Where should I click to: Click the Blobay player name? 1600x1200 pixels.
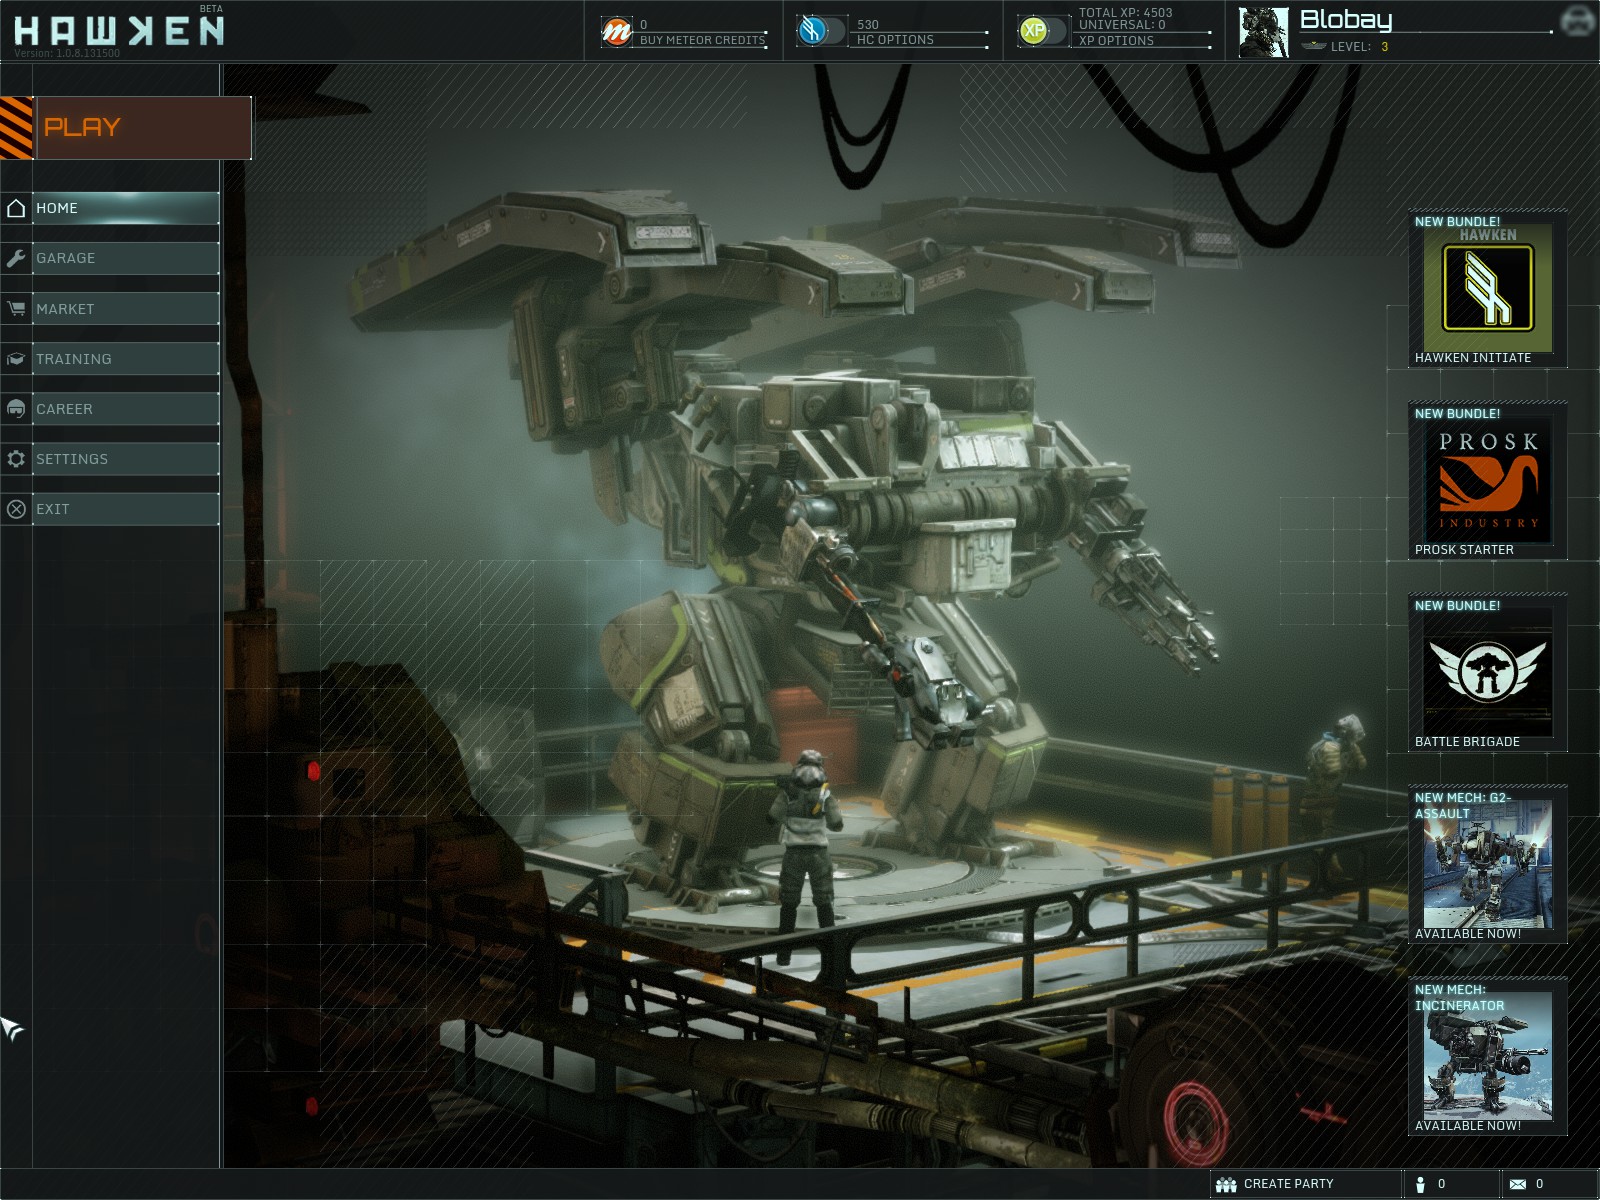(1346, 19)
